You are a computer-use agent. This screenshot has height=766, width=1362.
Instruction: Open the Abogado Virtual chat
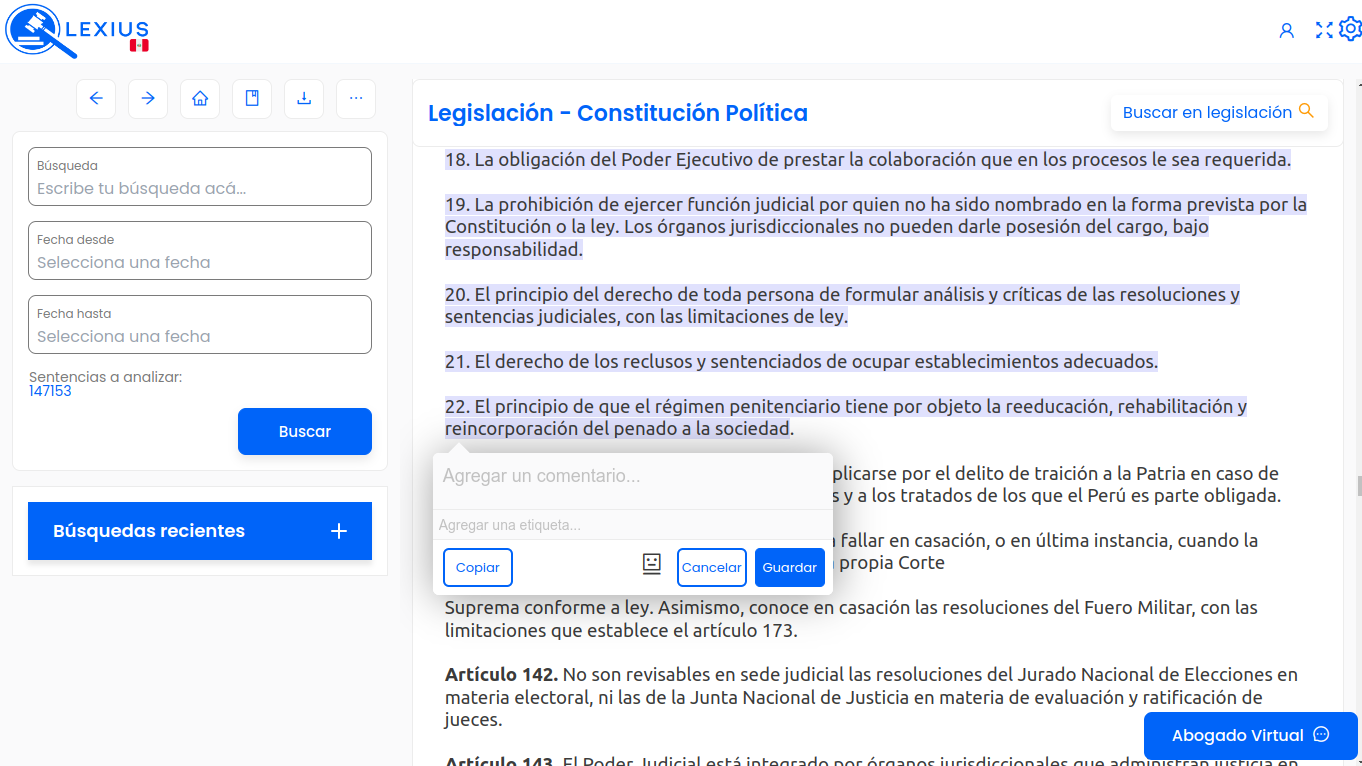[1250, 736]
